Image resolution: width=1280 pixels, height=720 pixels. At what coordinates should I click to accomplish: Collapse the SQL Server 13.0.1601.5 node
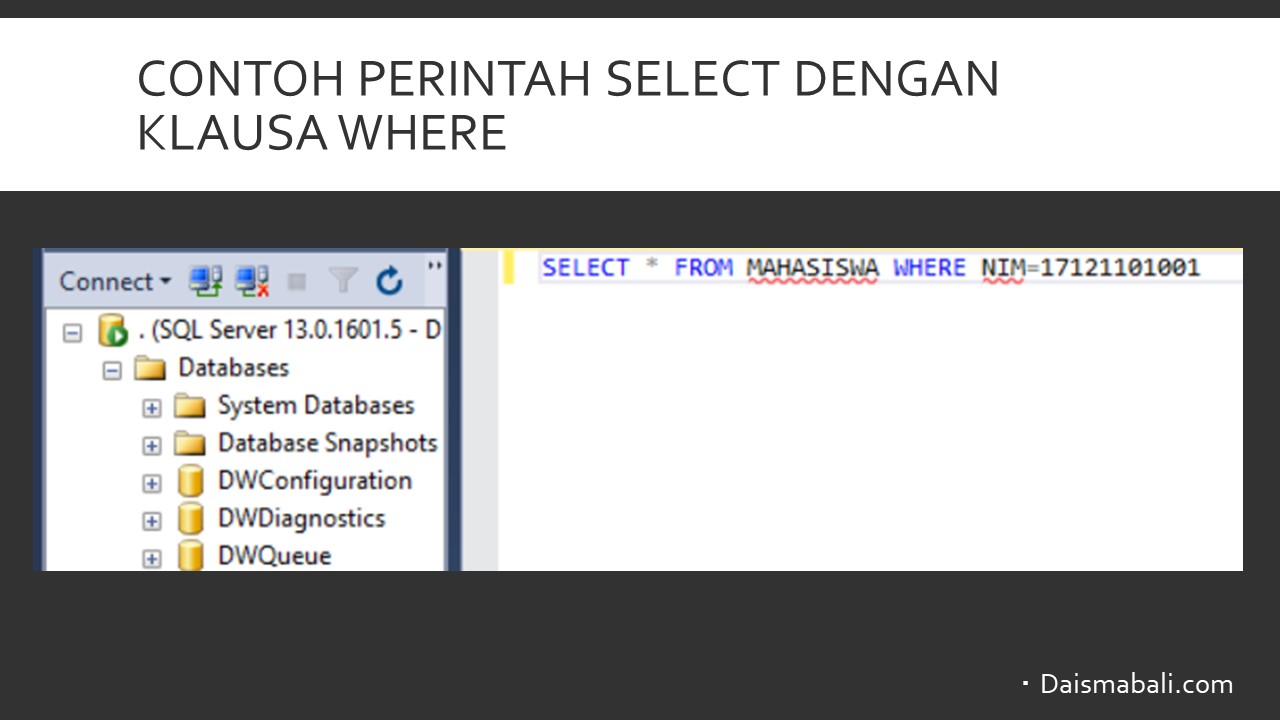(72, 333)
